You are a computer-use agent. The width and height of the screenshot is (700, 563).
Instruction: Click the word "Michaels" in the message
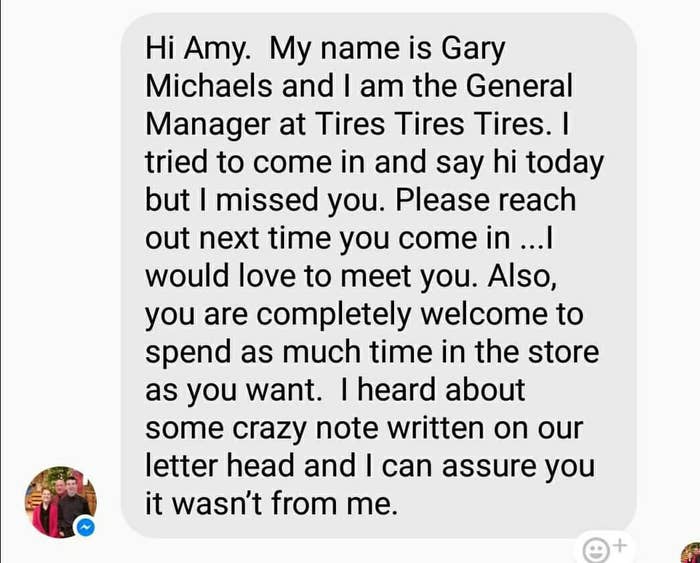tap(209, 86)
